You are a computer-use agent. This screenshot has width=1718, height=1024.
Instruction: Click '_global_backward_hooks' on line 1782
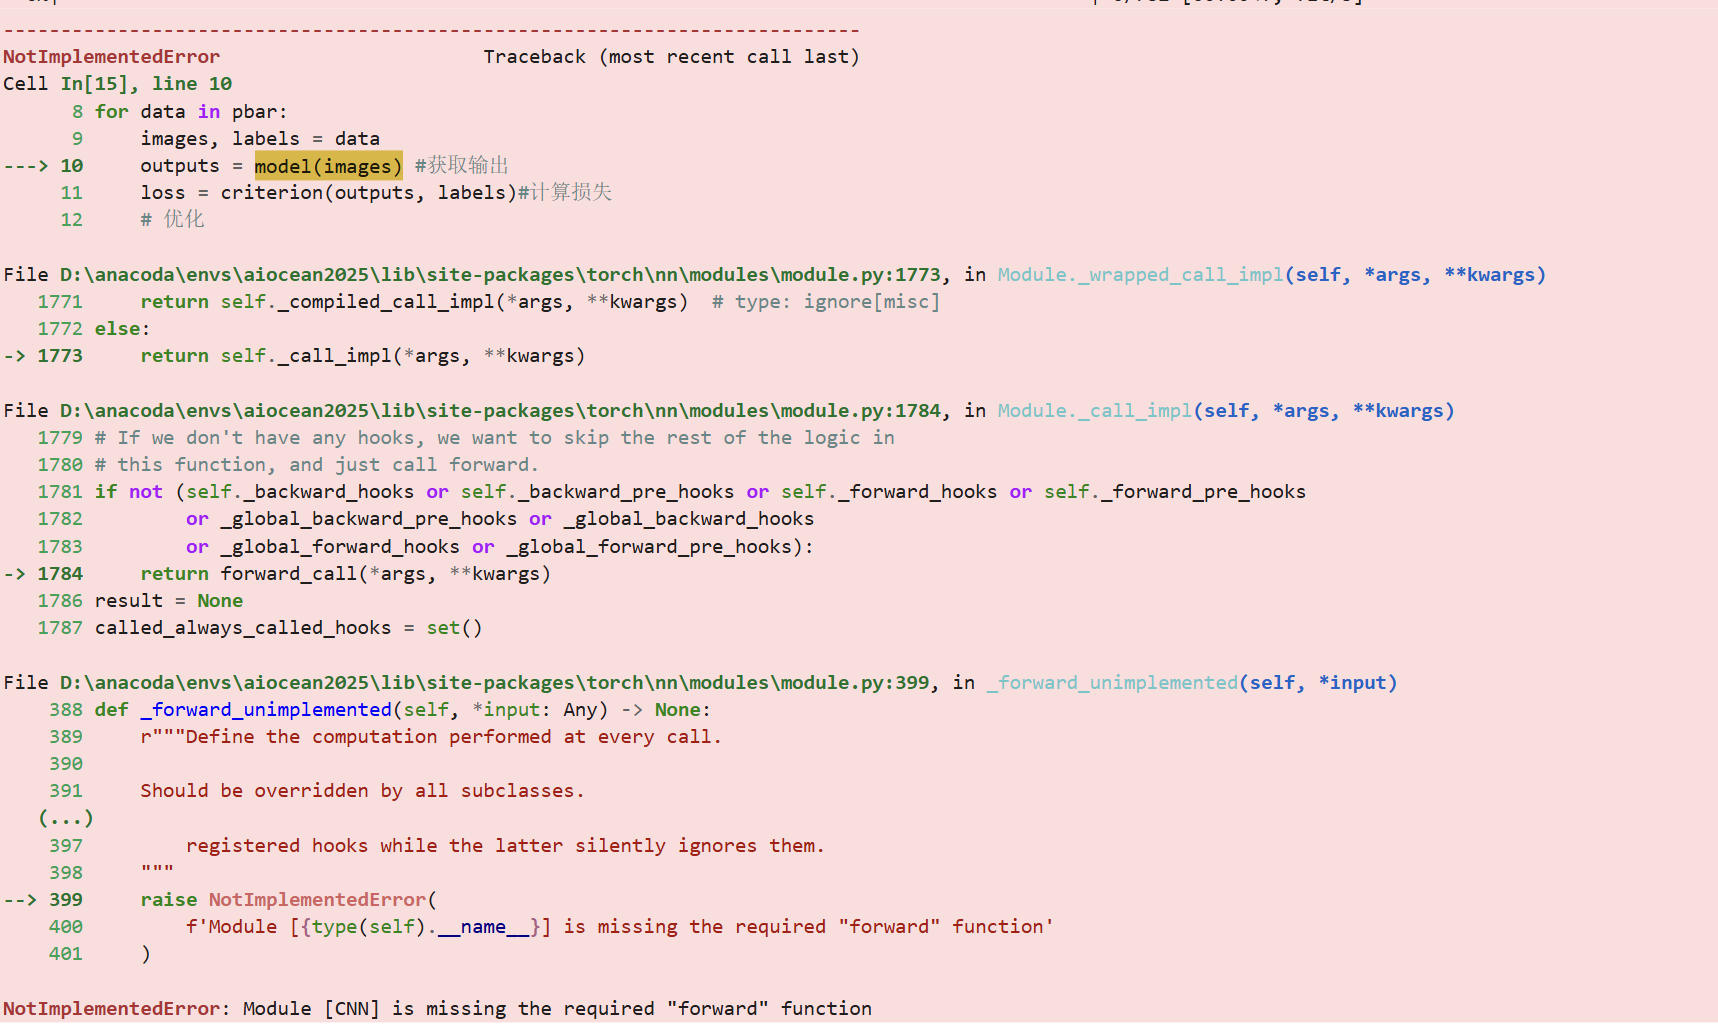[688, 519]
